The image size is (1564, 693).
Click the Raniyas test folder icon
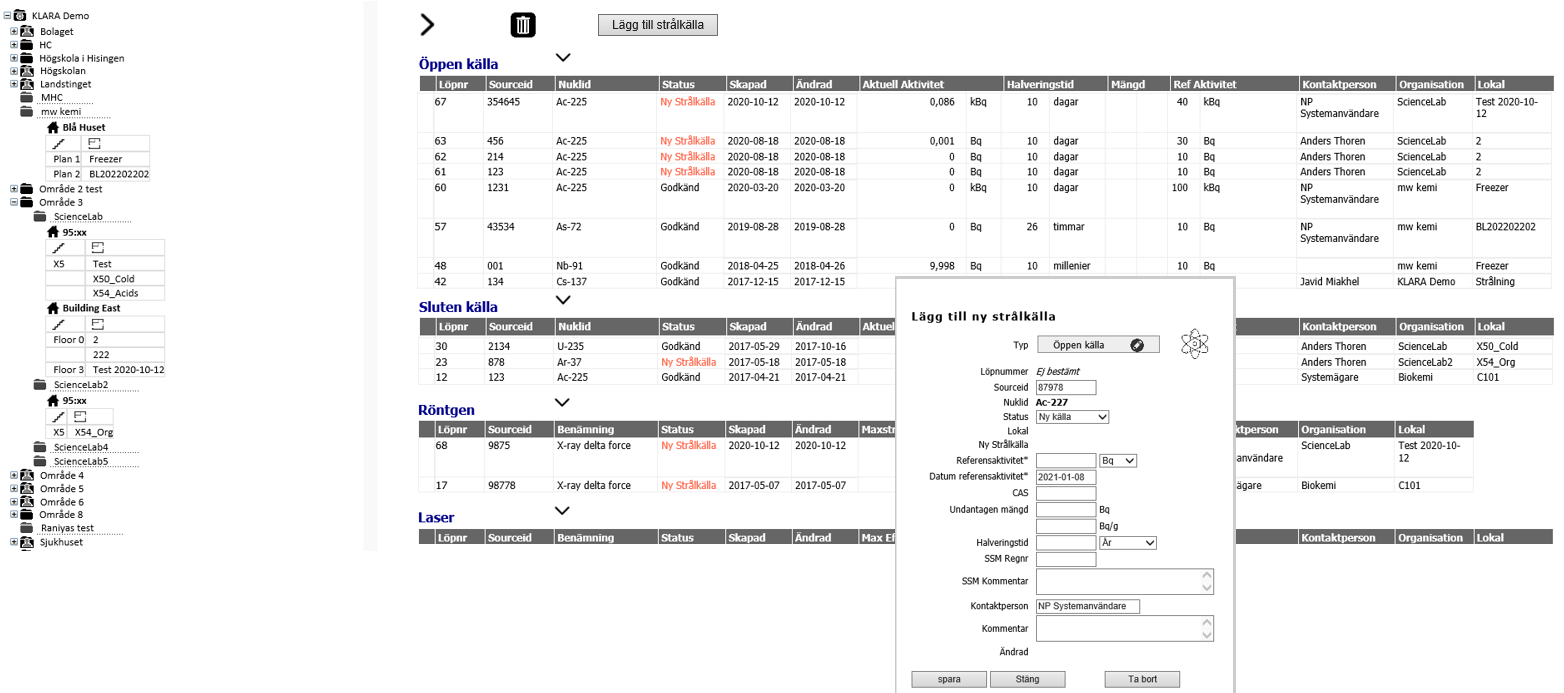click(27, 527)
